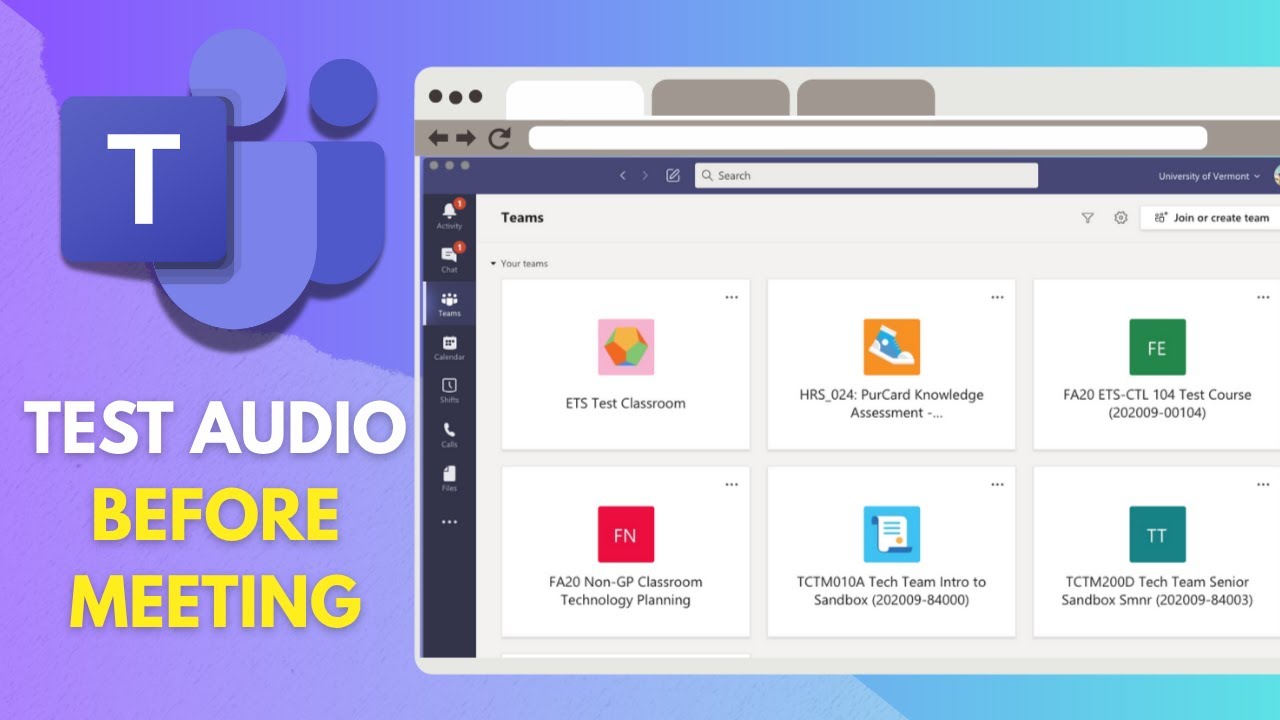This screenshot has height=720, width=1280.
Task: Open FA20 ETS-CTL 104 Test Course team
Action: [1157, 404]
